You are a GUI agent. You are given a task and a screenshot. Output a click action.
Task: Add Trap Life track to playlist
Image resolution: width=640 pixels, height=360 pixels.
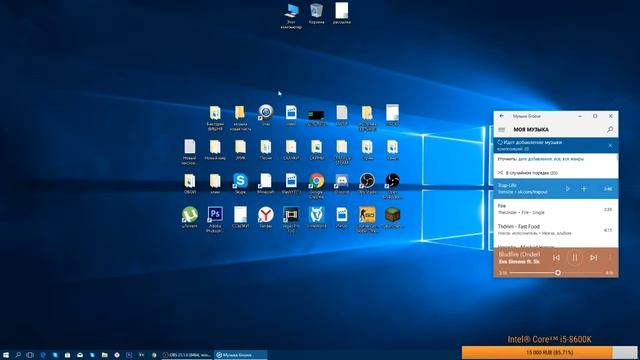[x=584, y=189]
